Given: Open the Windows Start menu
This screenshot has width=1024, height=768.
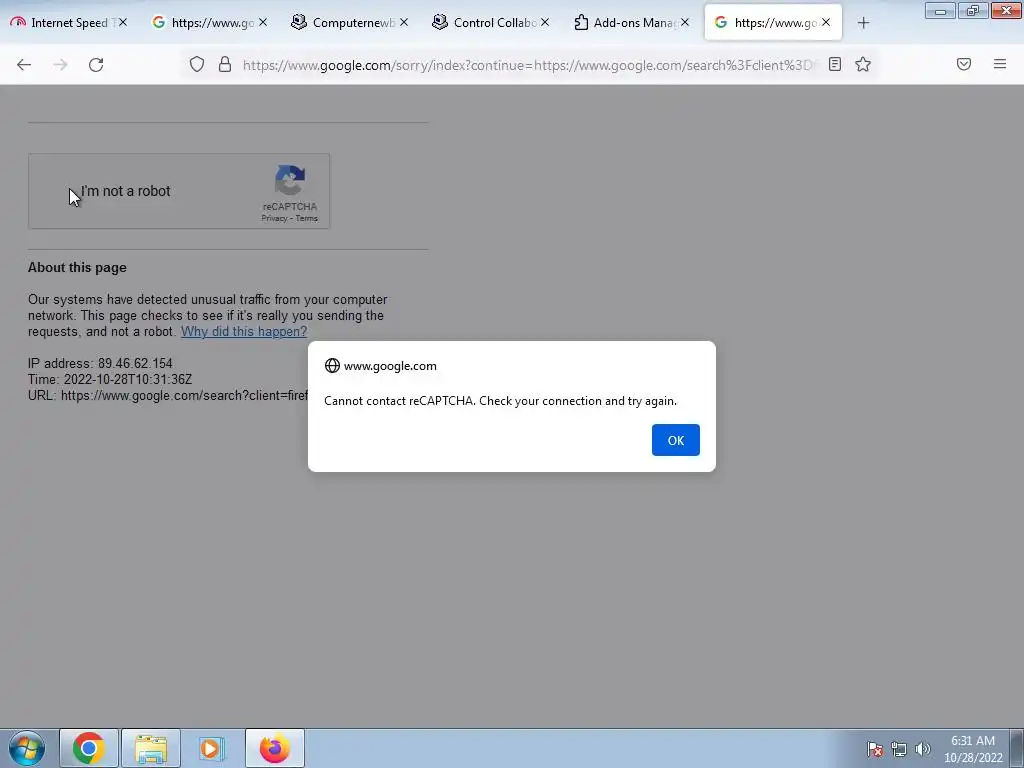Looking at the screenshot, I should point(26,748).
